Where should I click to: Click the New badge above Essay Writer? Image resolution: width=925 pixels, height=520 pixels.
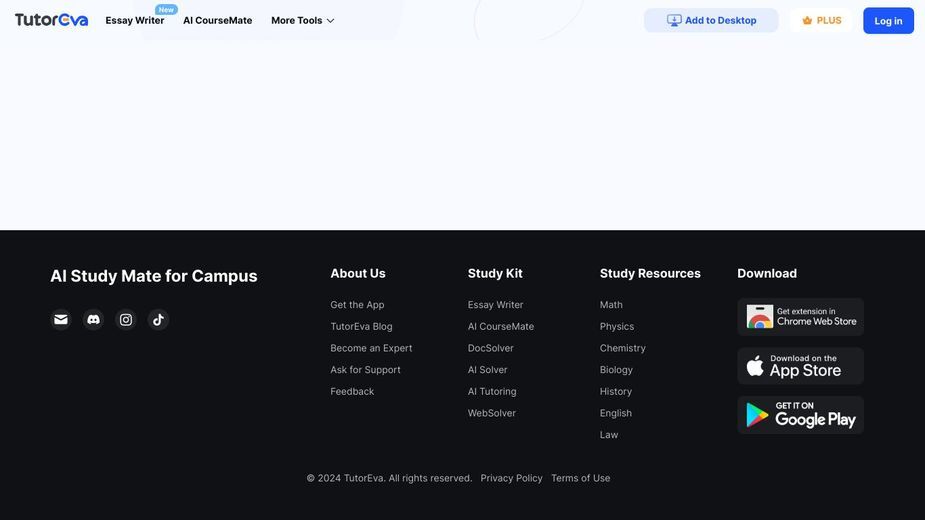[x=166, y=9]
